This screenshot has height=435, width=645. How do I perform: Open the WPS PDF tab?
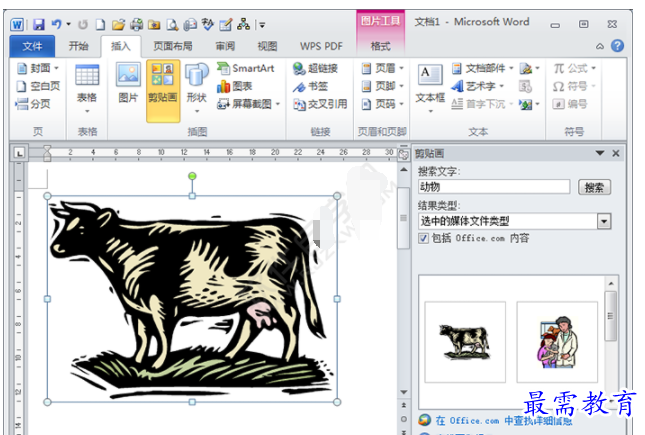coord(321,46)
